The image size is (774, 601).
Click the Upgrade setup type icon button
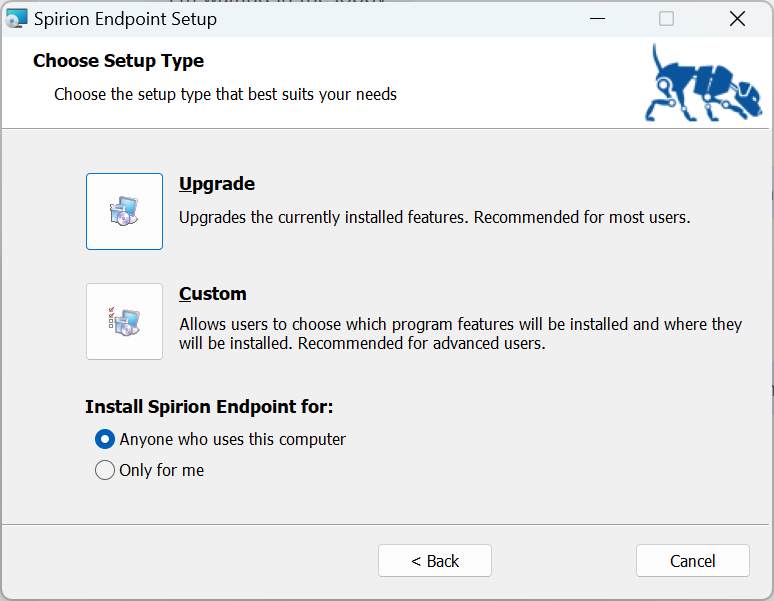tap(124, 211)
